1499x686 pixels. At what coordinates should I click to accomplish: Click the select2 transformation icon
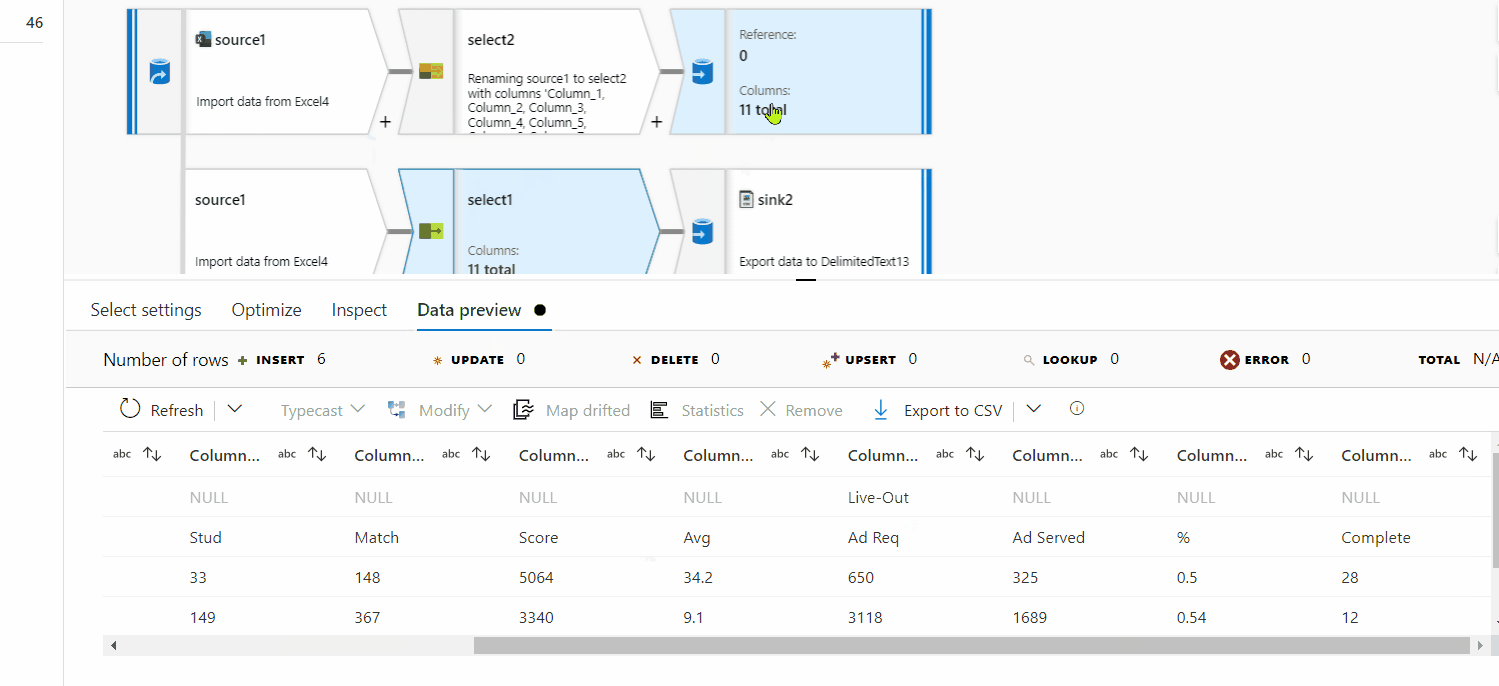[433, 71]
